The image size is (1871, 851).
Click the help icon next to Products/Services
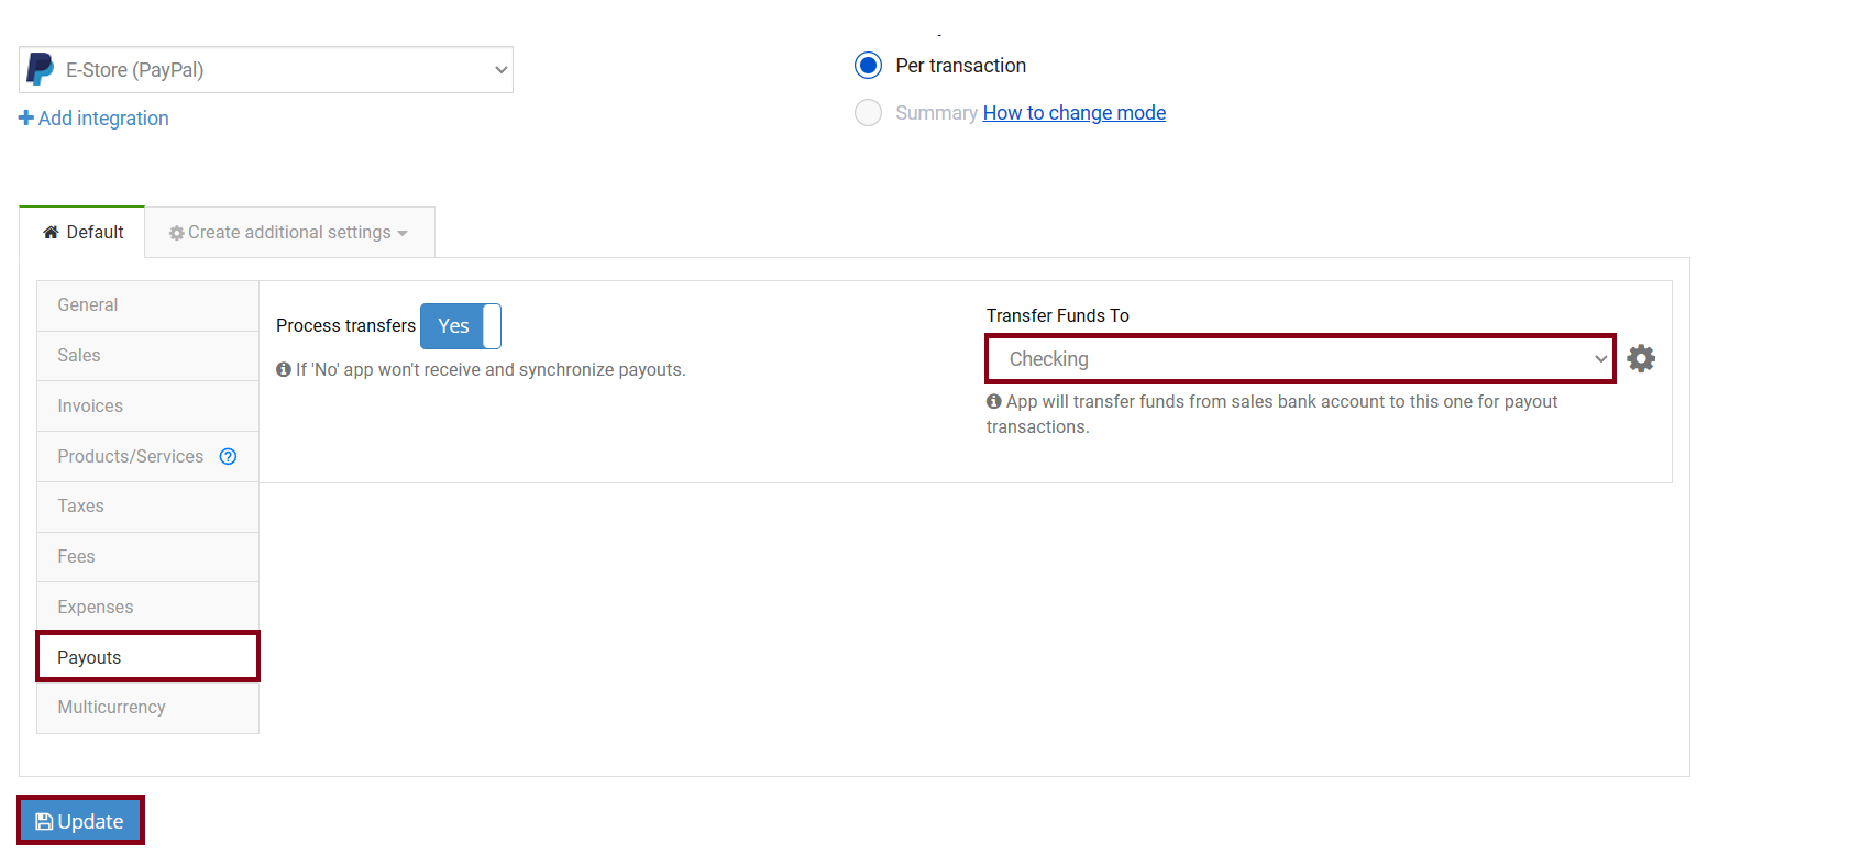pos(228,456)
